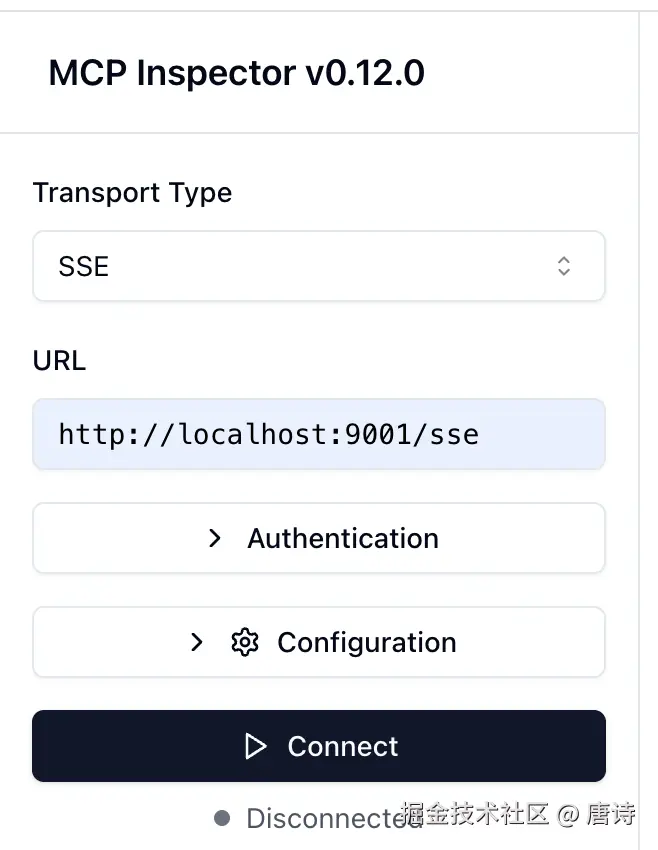Click the gray Disconnected status dot
The image size is (658, 850).
pos(222,818)
